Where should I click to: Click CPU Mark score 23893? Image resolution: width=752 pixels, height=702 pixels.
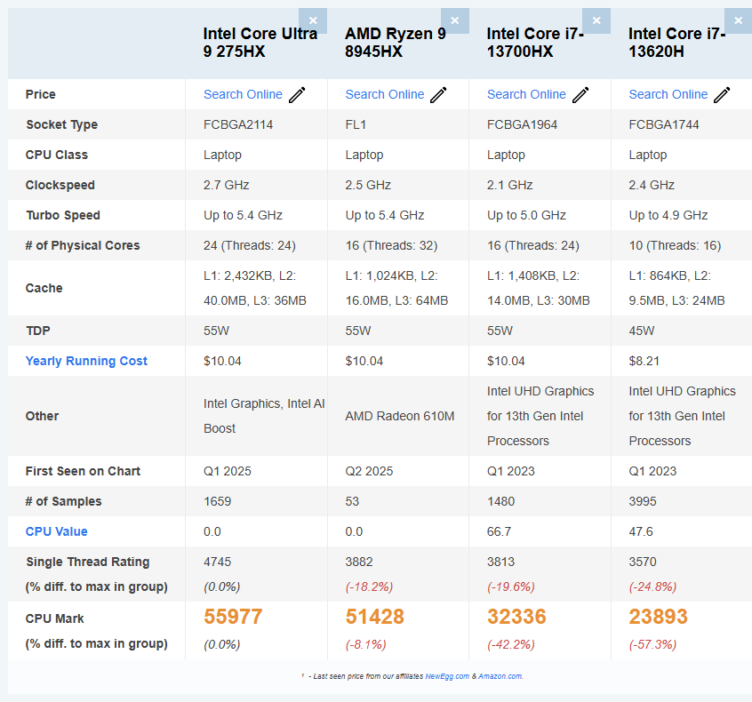tap(658, 617)
